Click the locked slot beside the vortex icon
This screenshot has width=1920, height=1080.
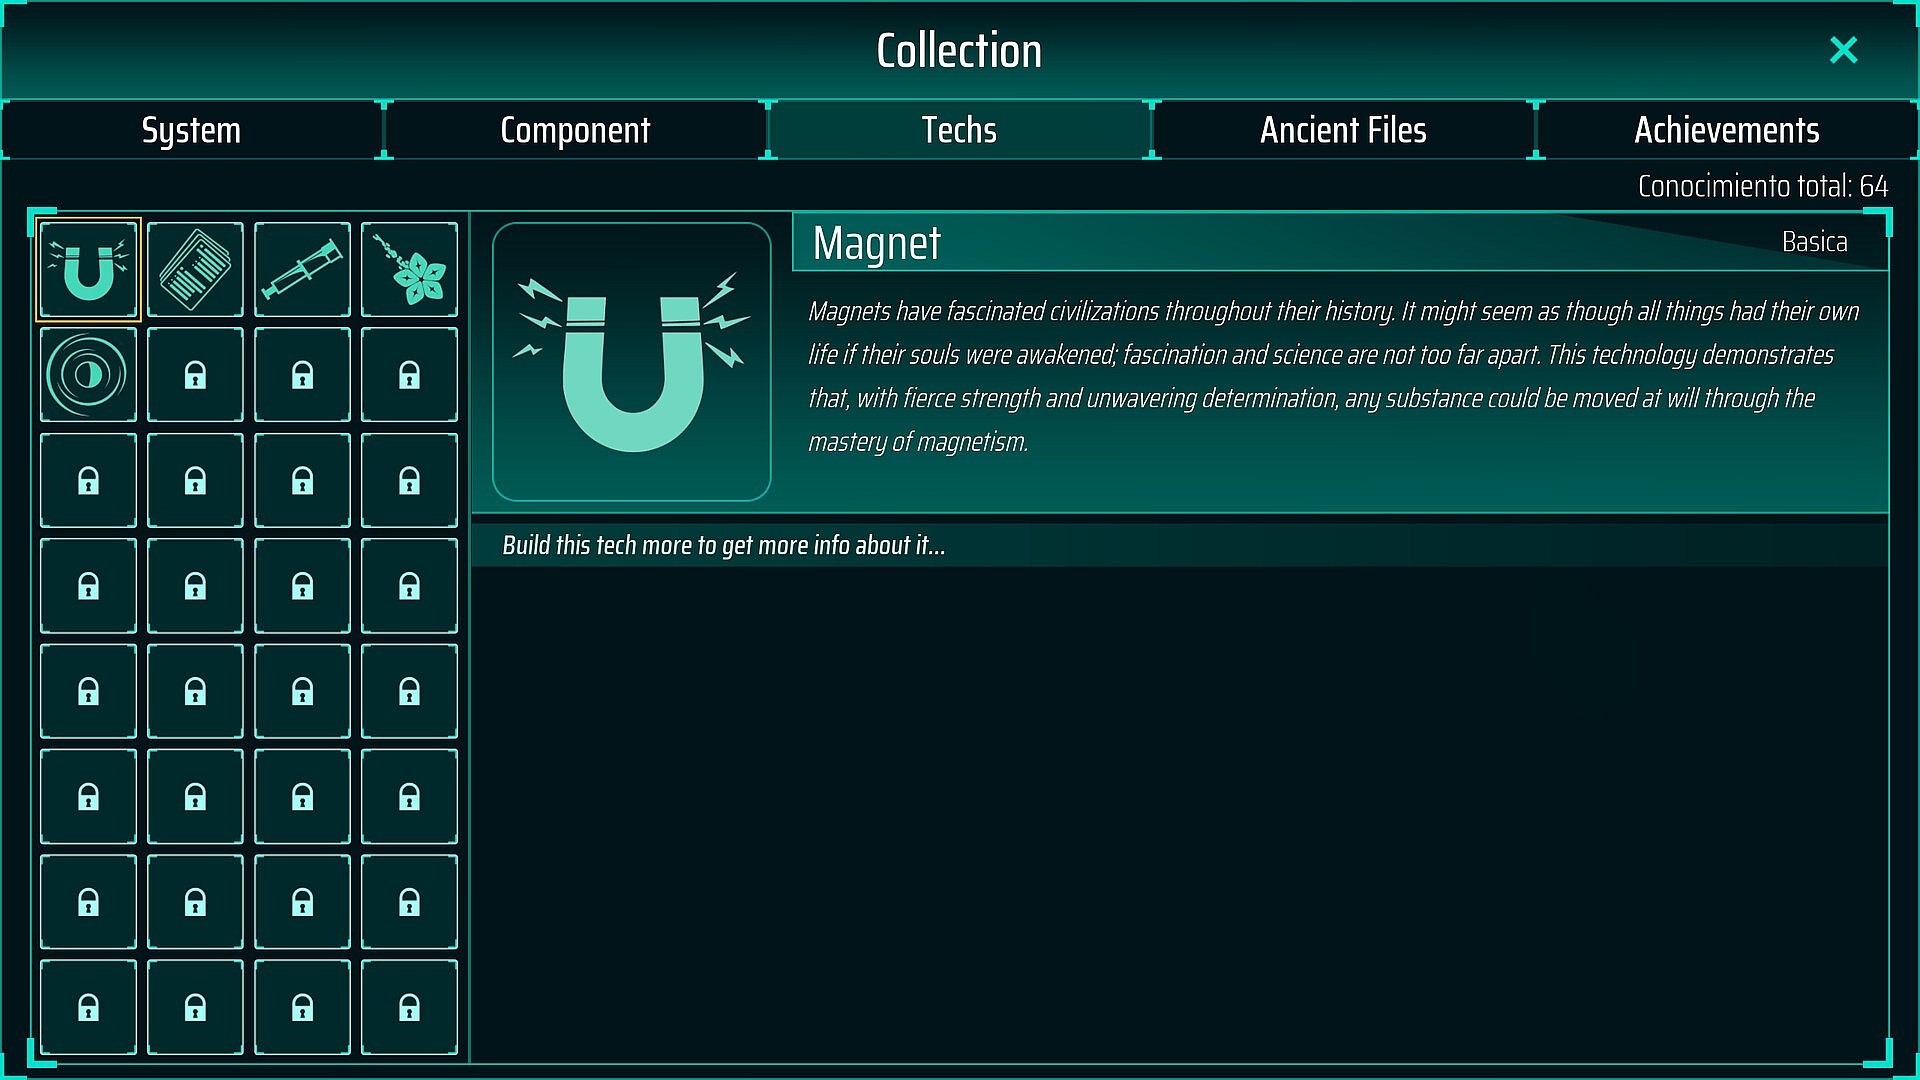(x=195, y=375)
